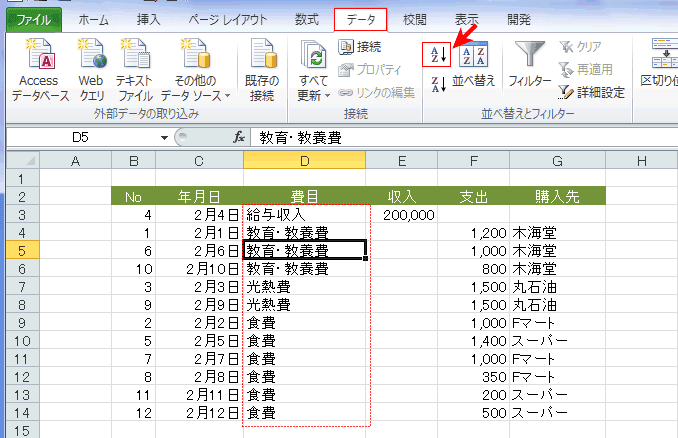Select the Data (データ) tab

coord(361,20)
